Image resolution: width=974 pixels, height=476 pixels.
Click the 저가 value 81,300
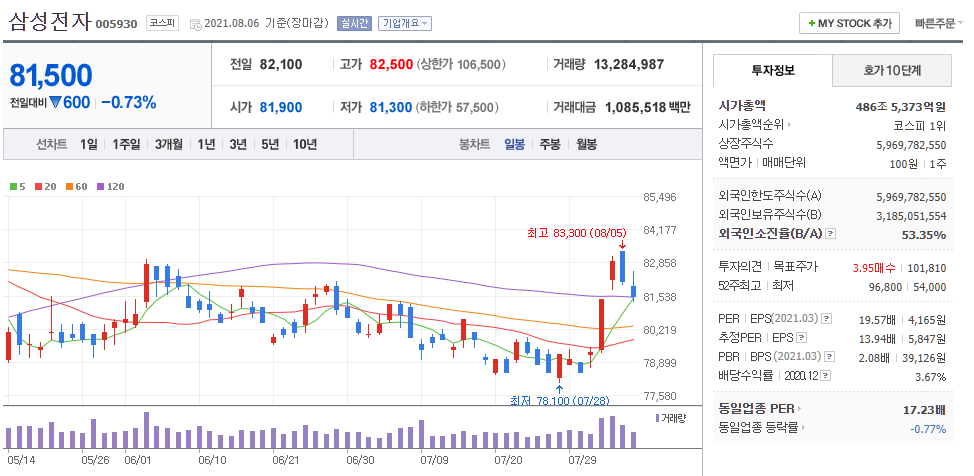click(x=391, y=108)
